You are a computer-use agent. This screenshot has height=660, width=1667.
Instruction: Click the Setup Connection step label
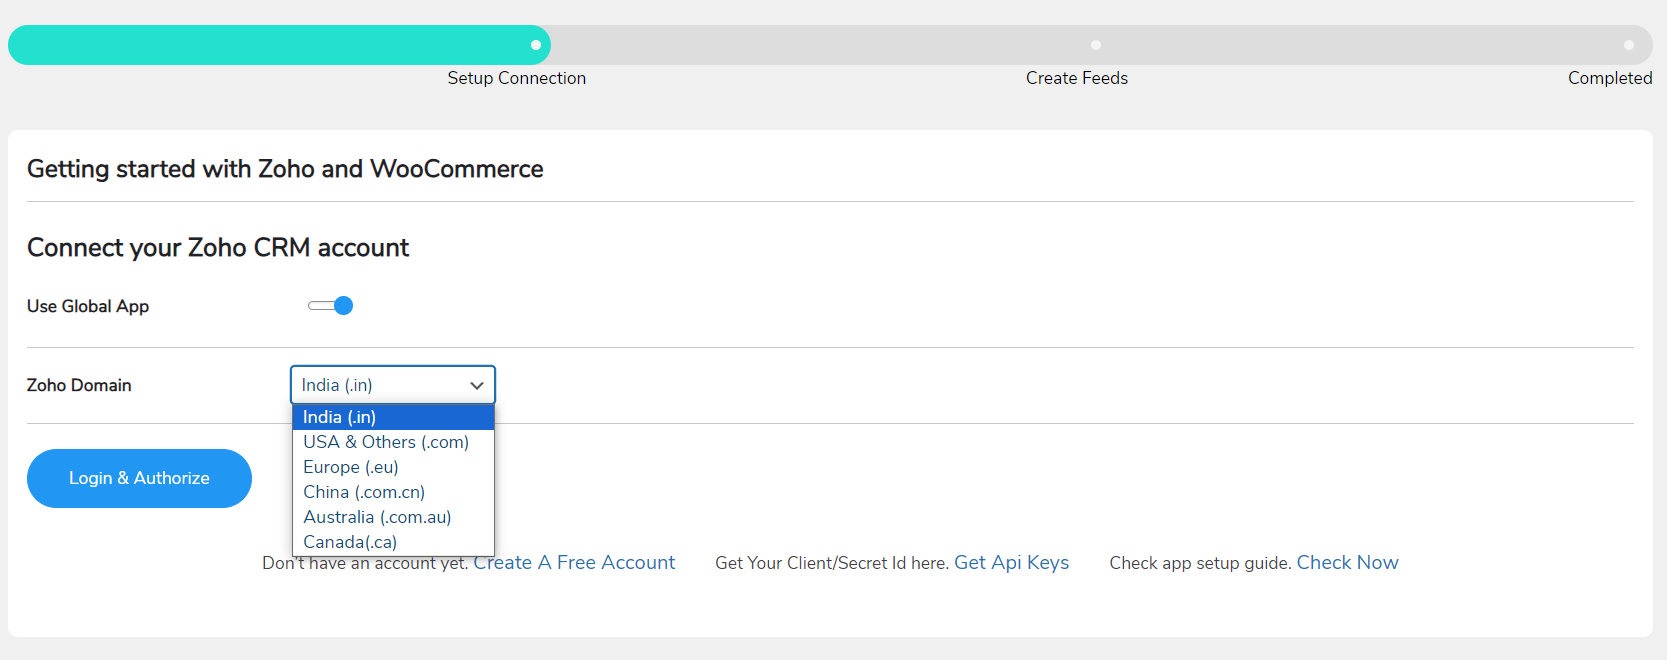click(516, 78)
